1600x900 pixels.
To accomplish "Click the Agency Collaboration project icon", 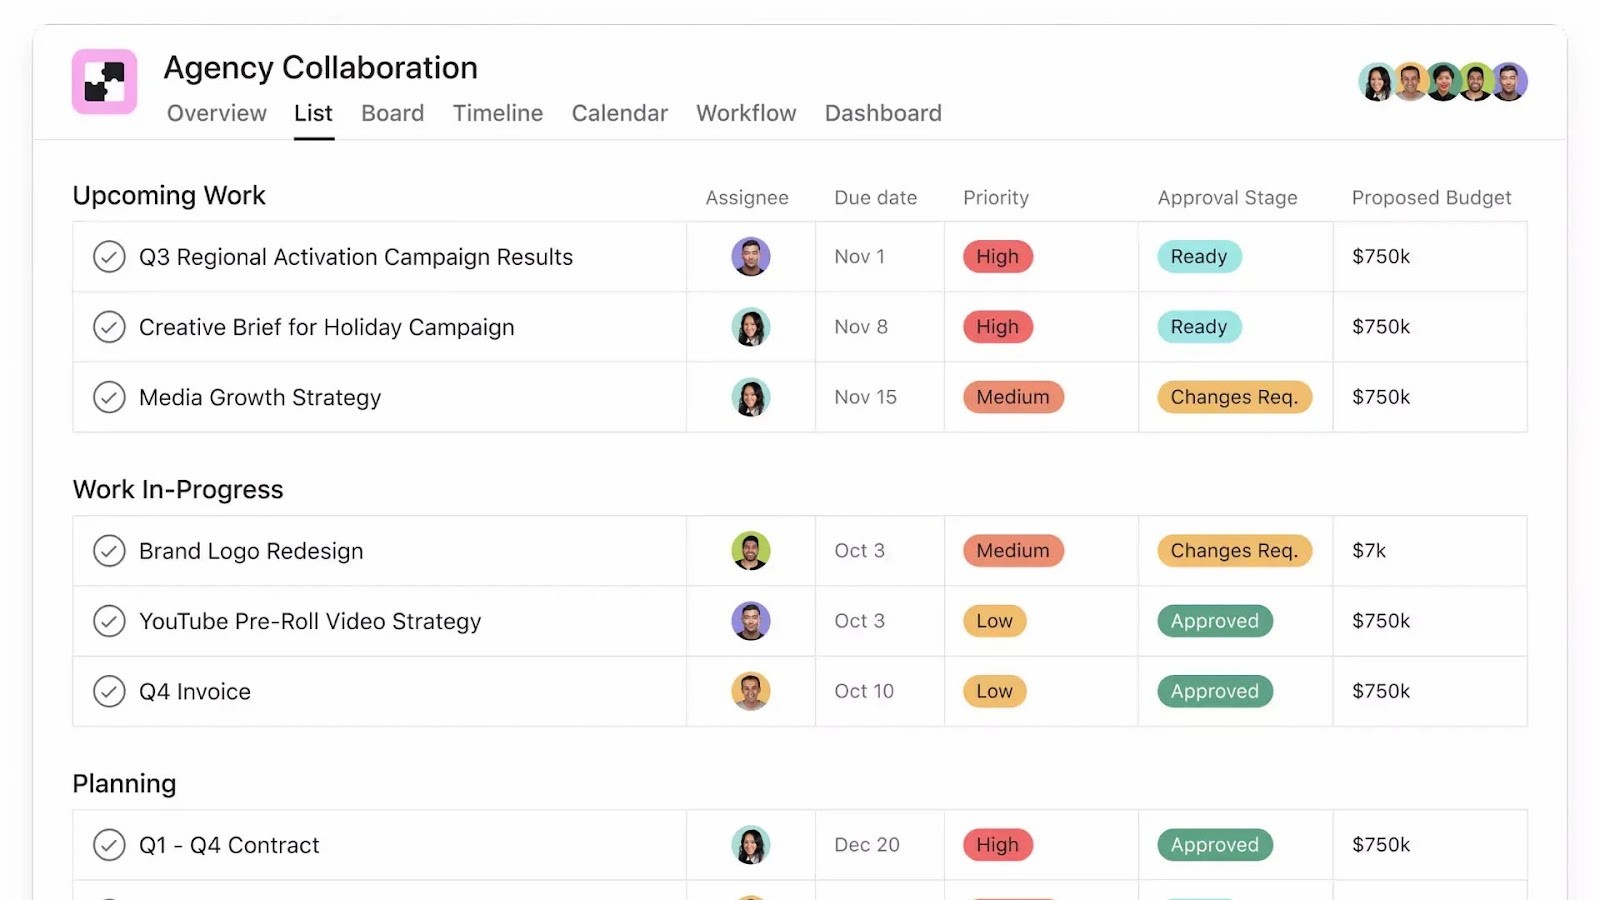I will point(104,81).
